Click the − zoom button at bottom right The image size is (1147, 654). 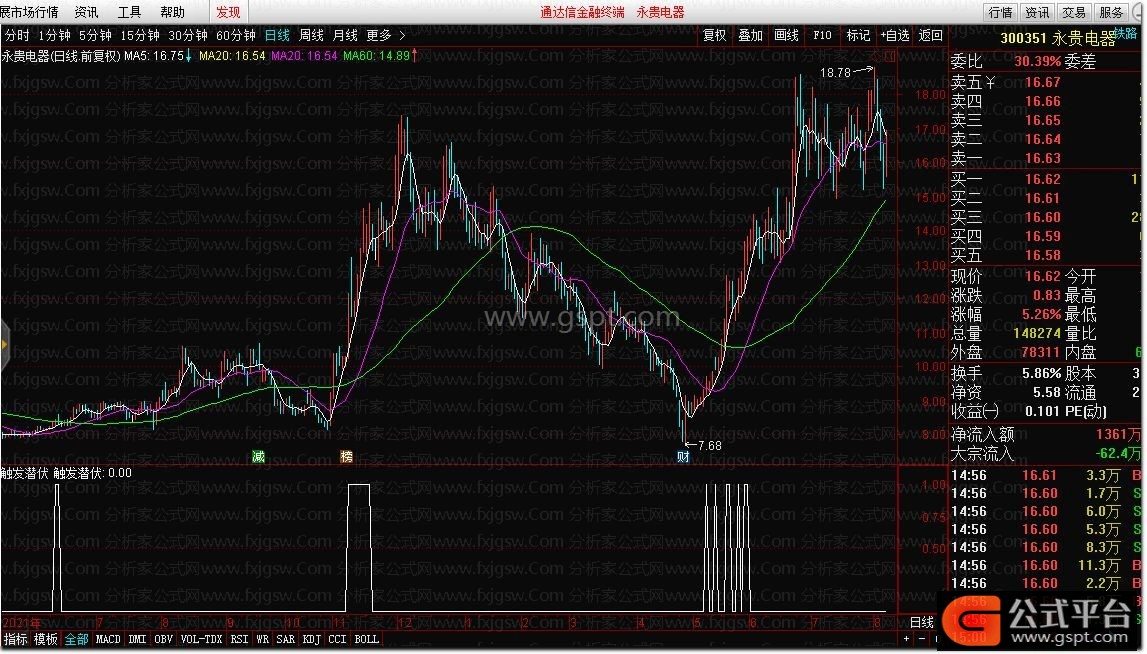click(921, 639)
